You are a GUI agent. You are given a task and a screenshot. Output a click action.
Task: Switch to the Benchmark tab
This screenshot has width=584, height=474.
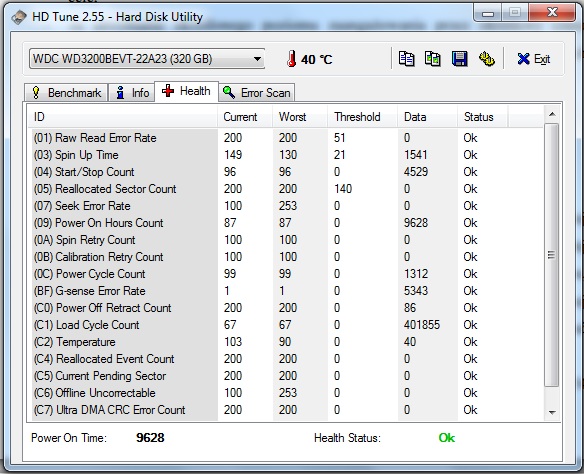click(66, 92)
